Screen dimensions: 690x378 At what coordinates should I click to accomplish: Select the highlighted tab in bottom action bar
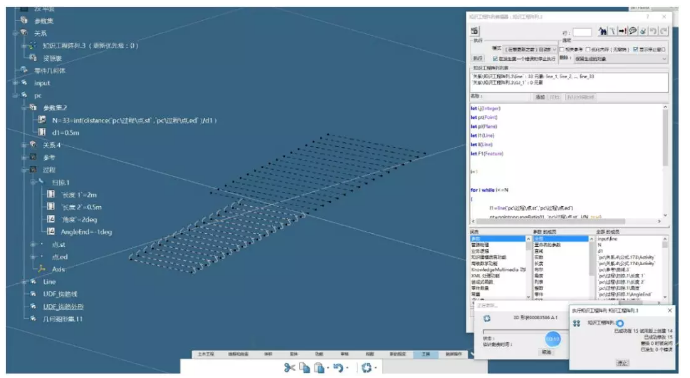pyautogui.click(x=426, y=354)
